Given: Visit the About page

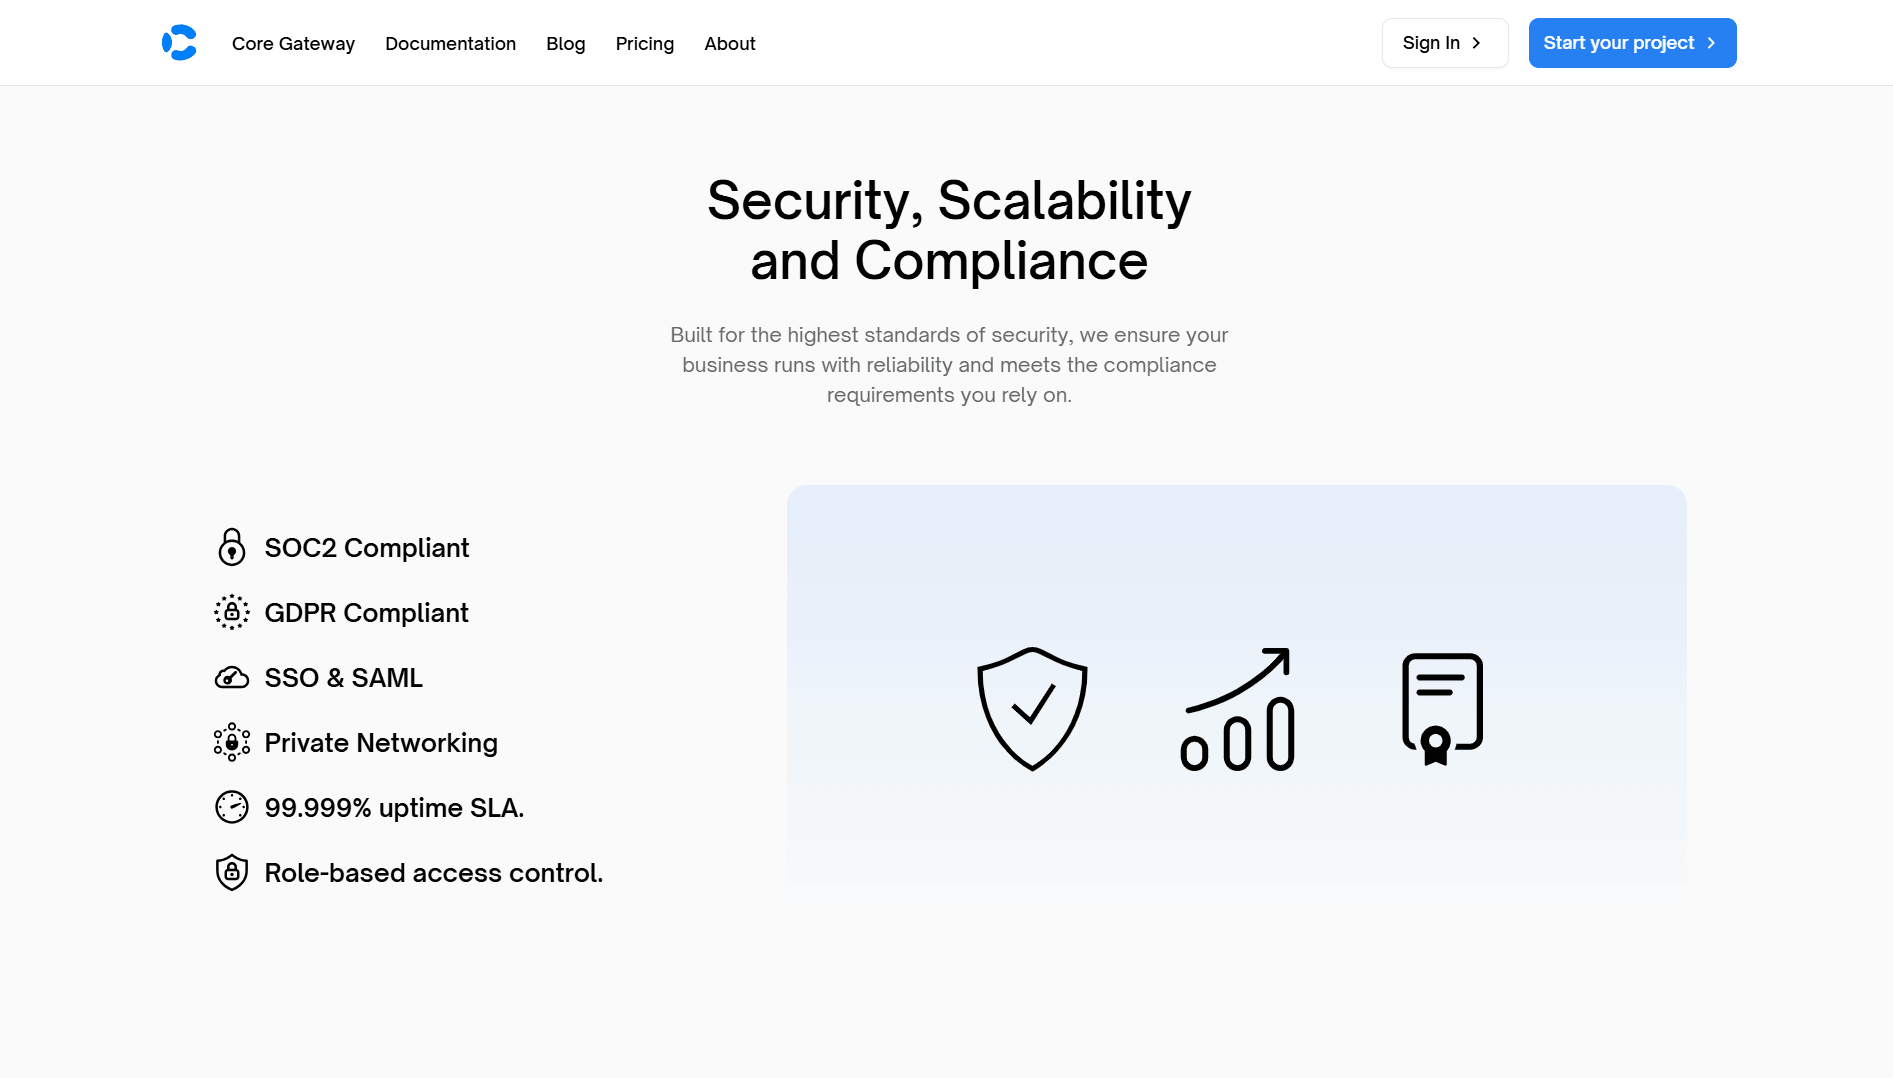Looking at the screenshot, I should coord(730,44).
